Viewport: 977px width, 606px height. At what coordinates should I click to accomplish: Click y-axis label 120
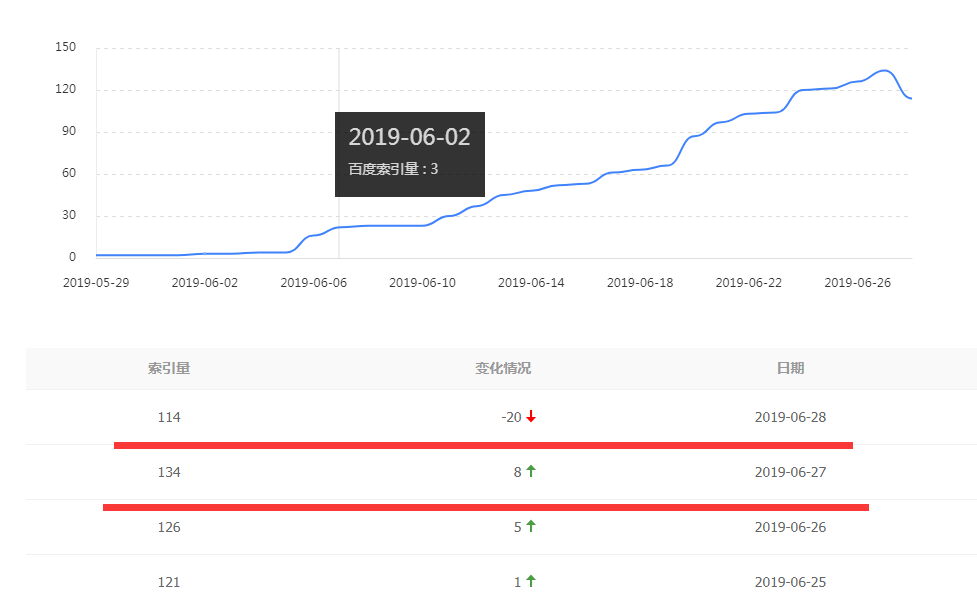click(x=65, y=89)
